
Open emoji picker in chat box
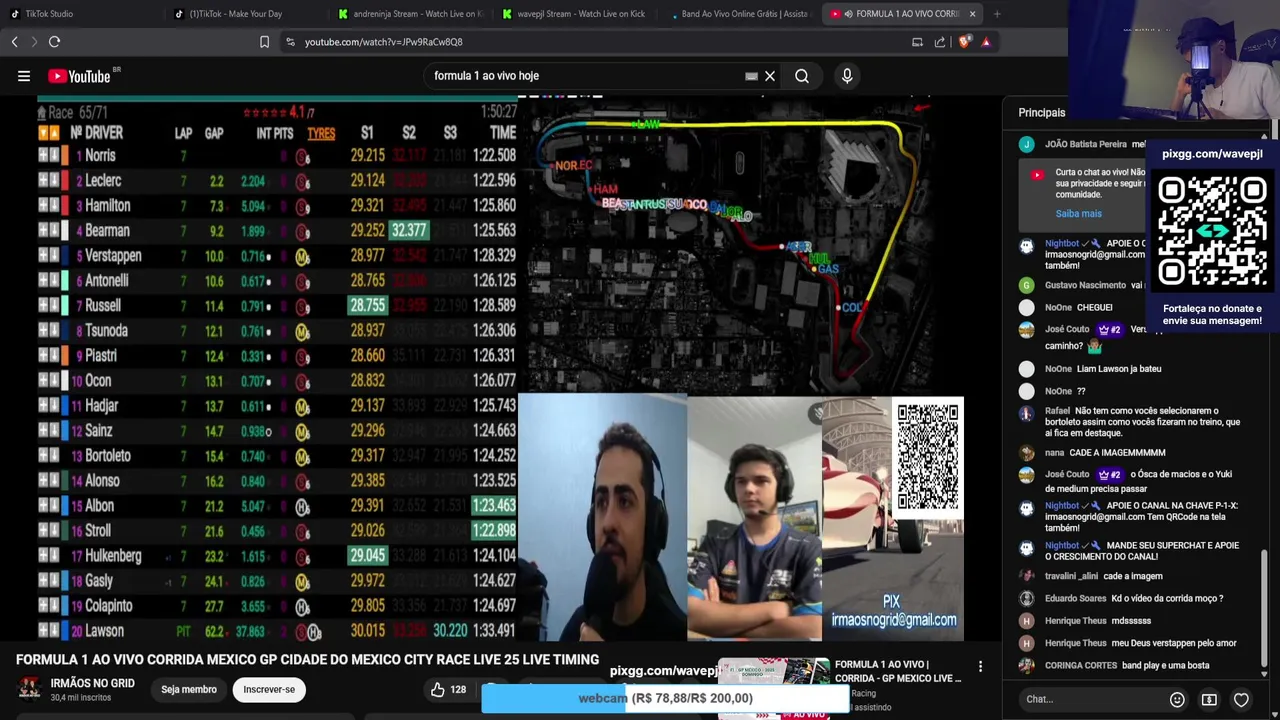1177,699
